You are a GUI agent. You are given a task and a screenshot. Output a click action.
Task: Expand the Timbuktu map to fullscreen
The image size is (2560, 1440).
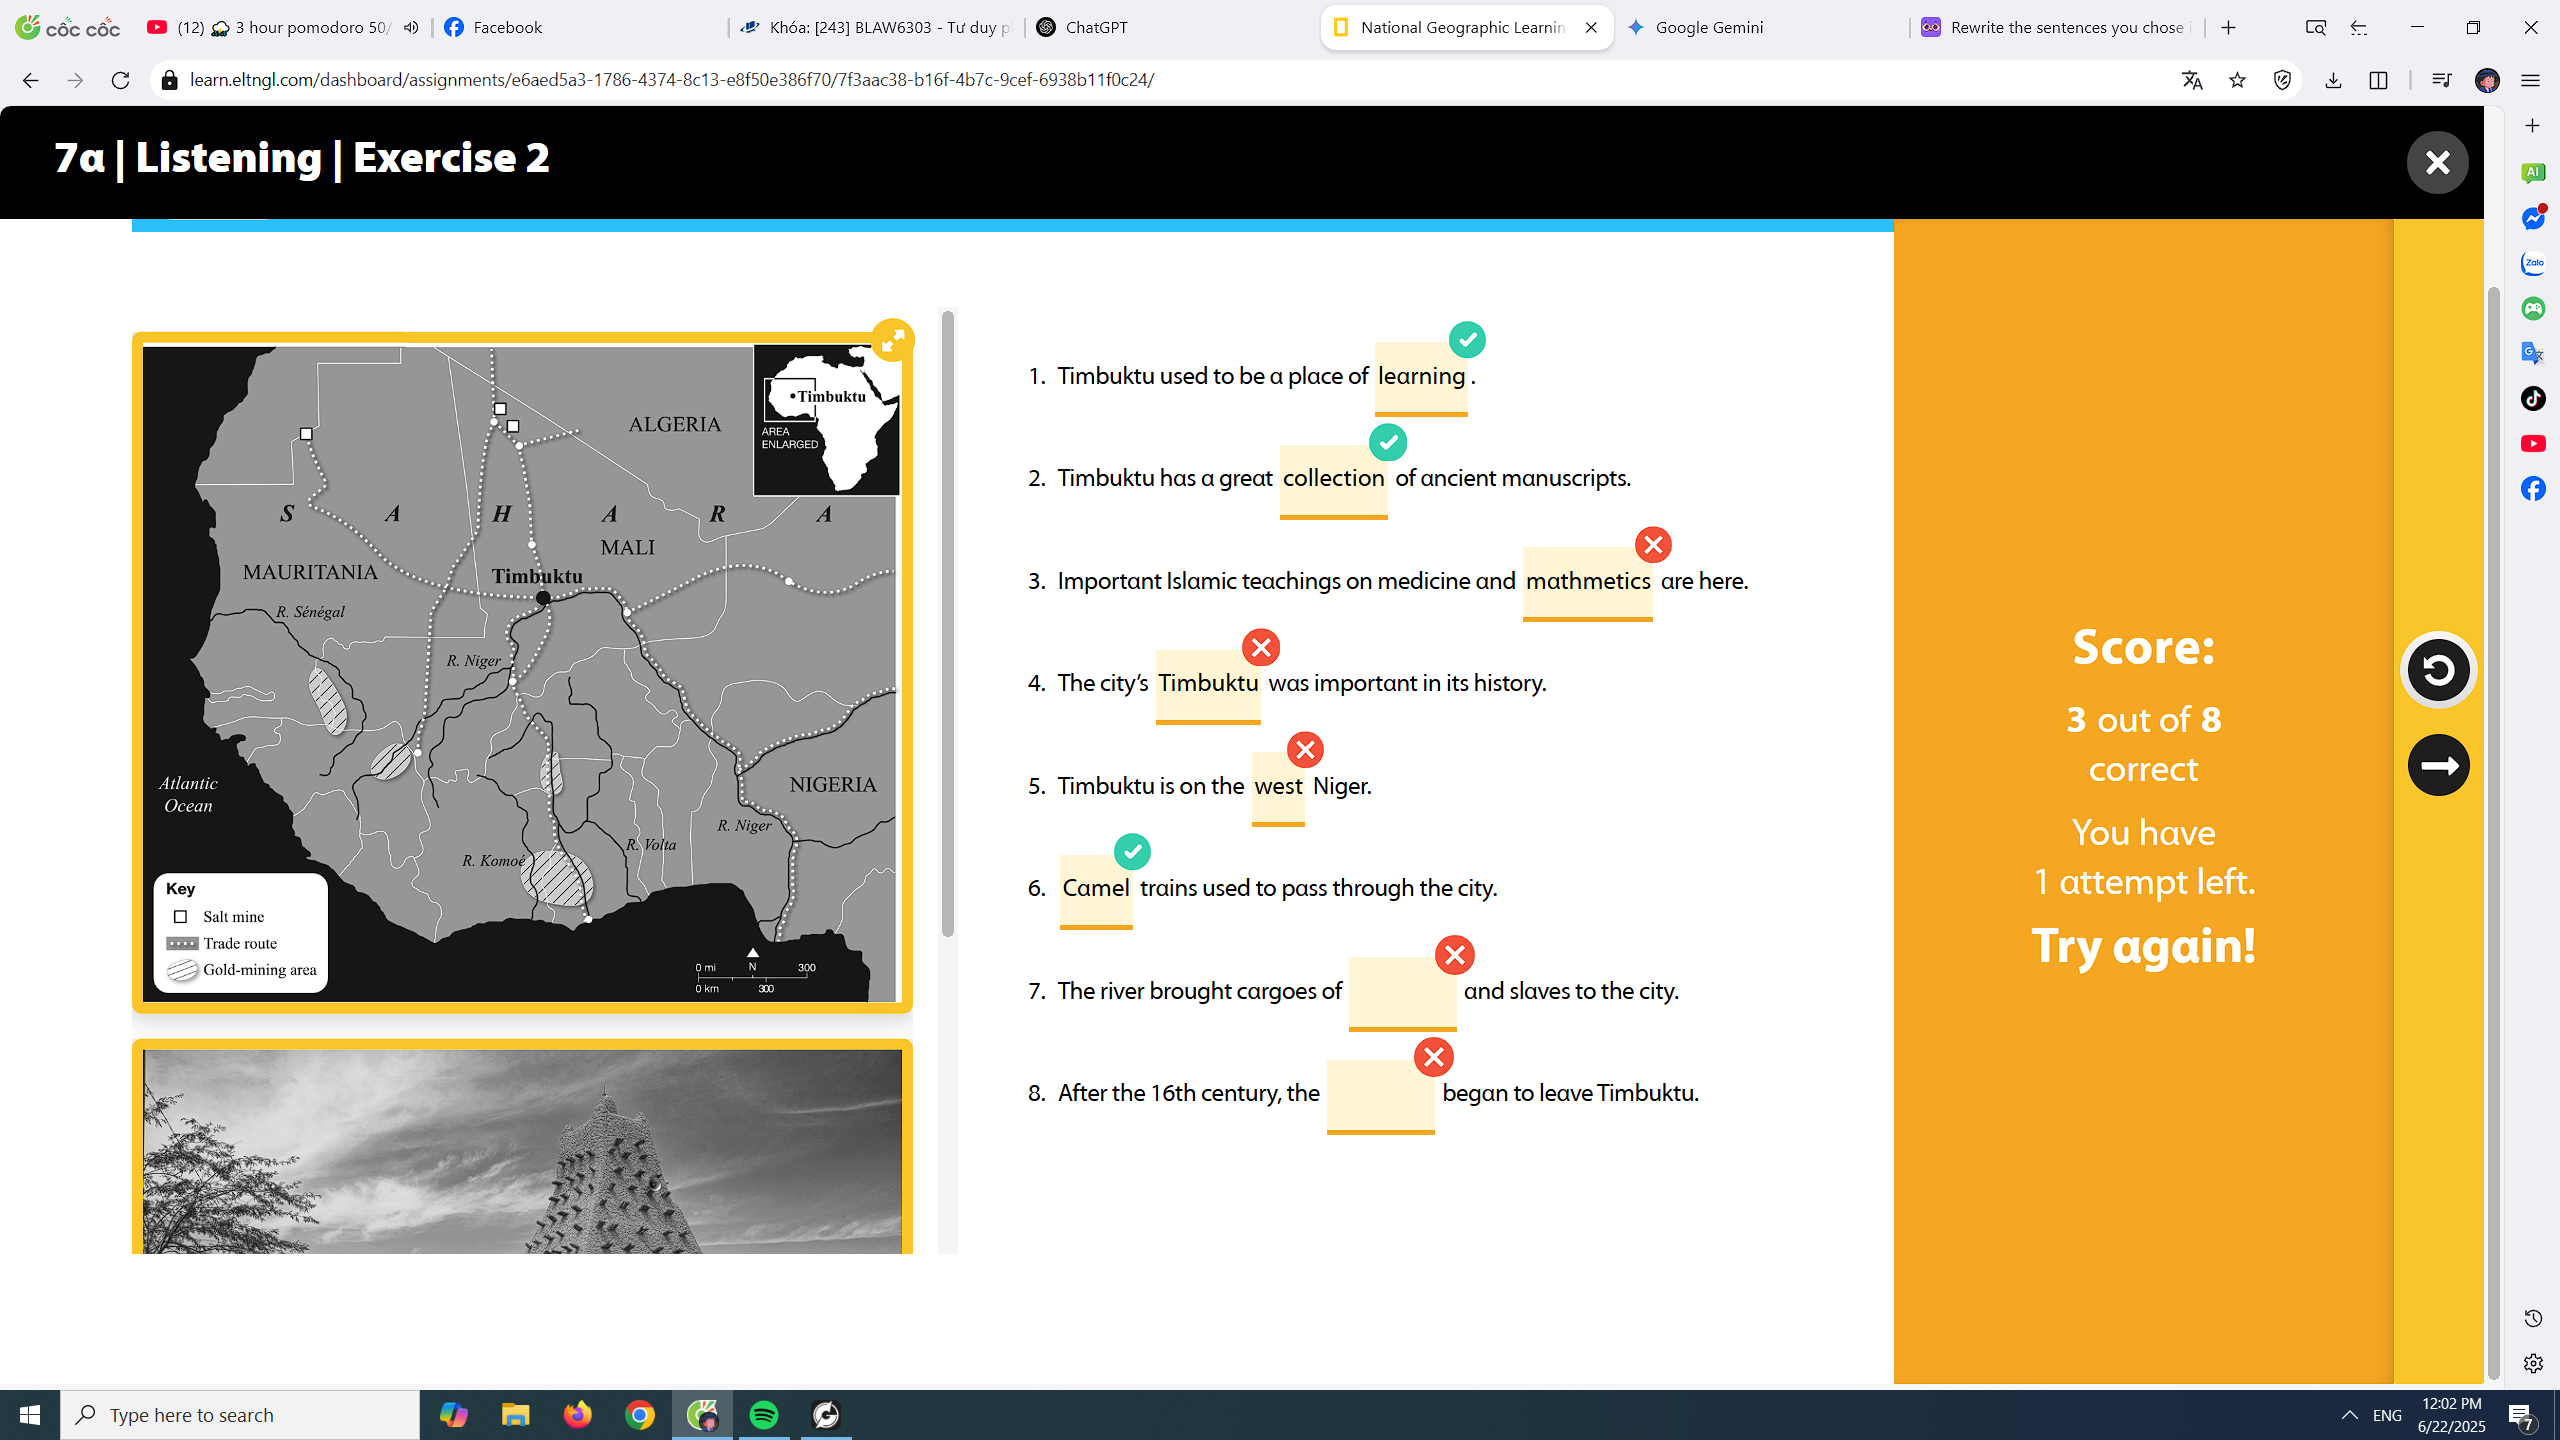(893, 339)
